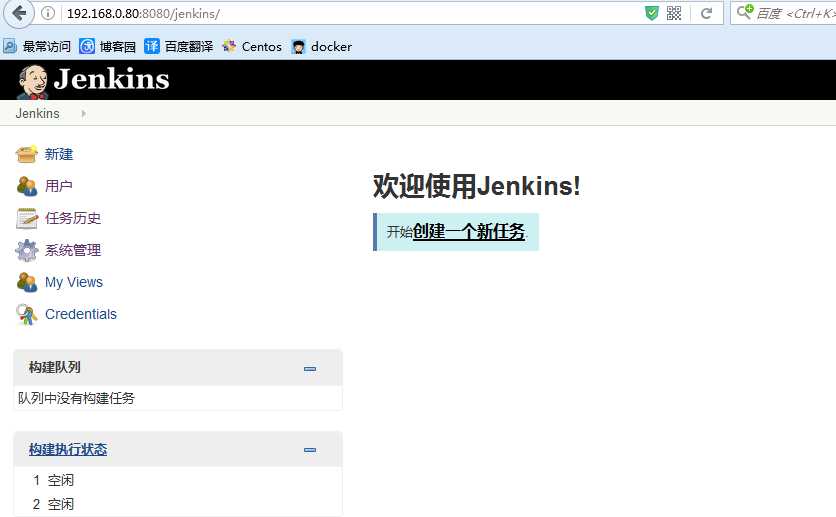Open the 百度翻译 bookmark label

tap(189, 47)
